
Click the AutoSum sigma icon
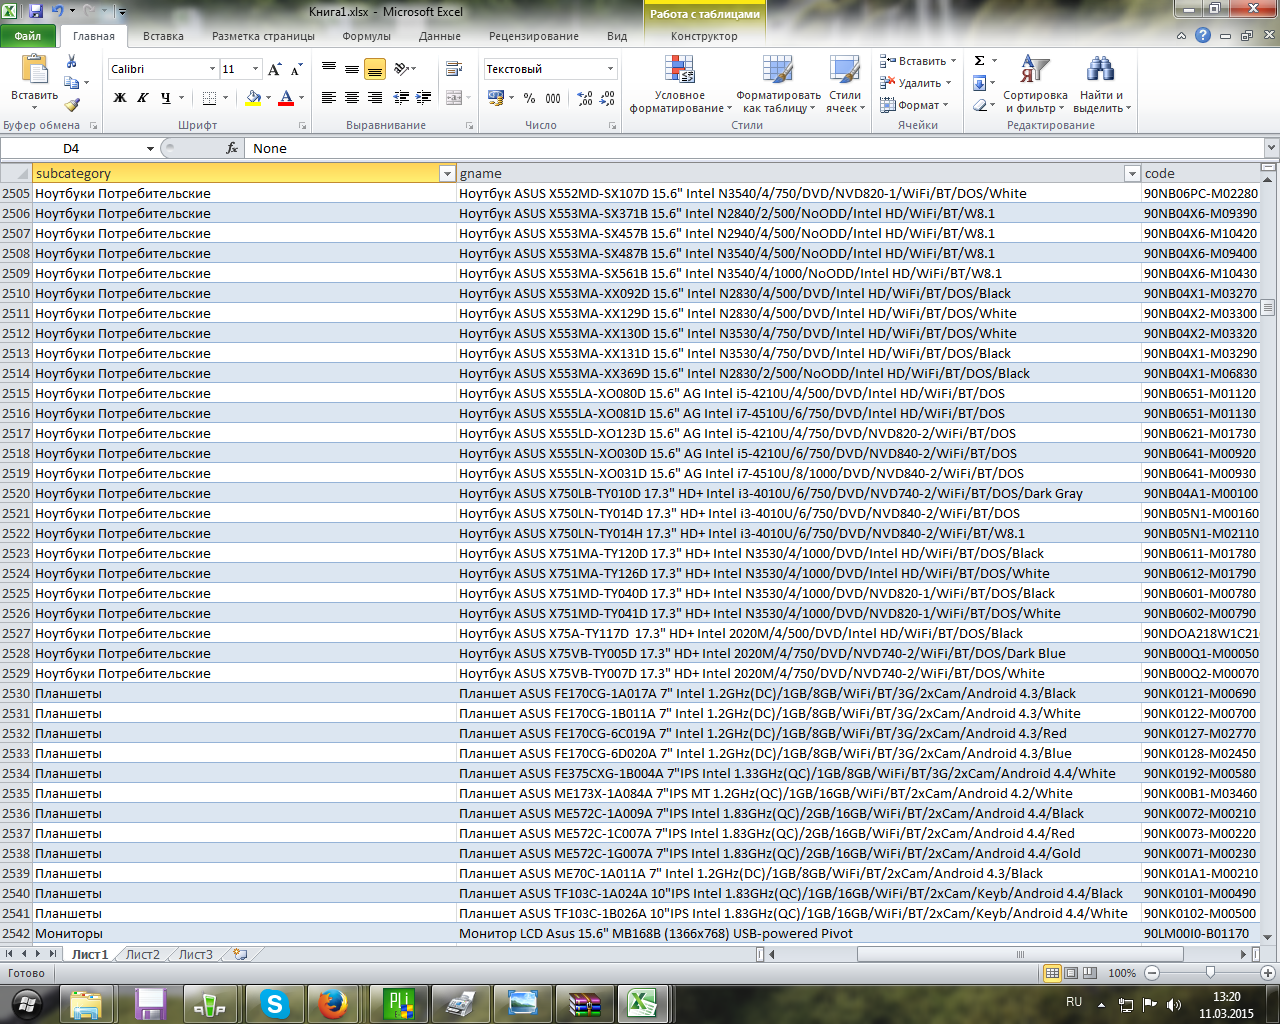(980, 61)
